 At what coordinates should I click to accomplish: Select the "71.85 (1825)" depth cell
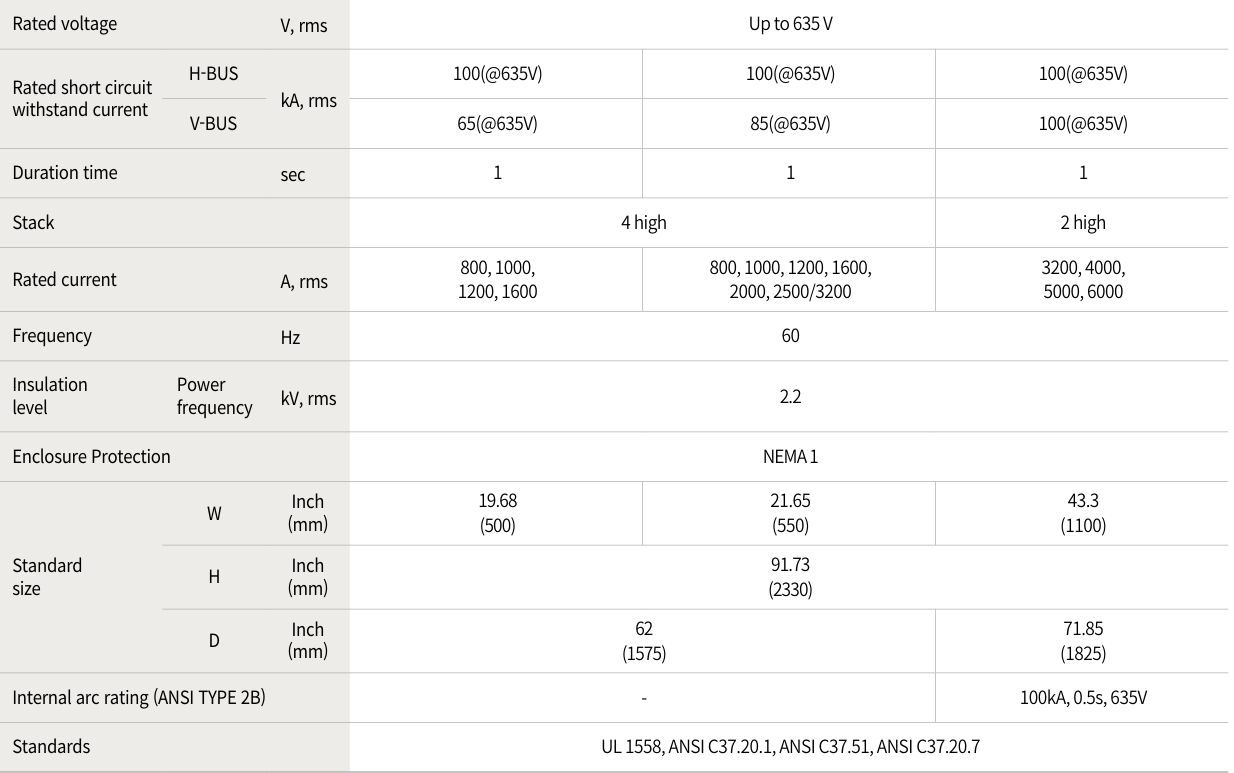point(1083,641)
